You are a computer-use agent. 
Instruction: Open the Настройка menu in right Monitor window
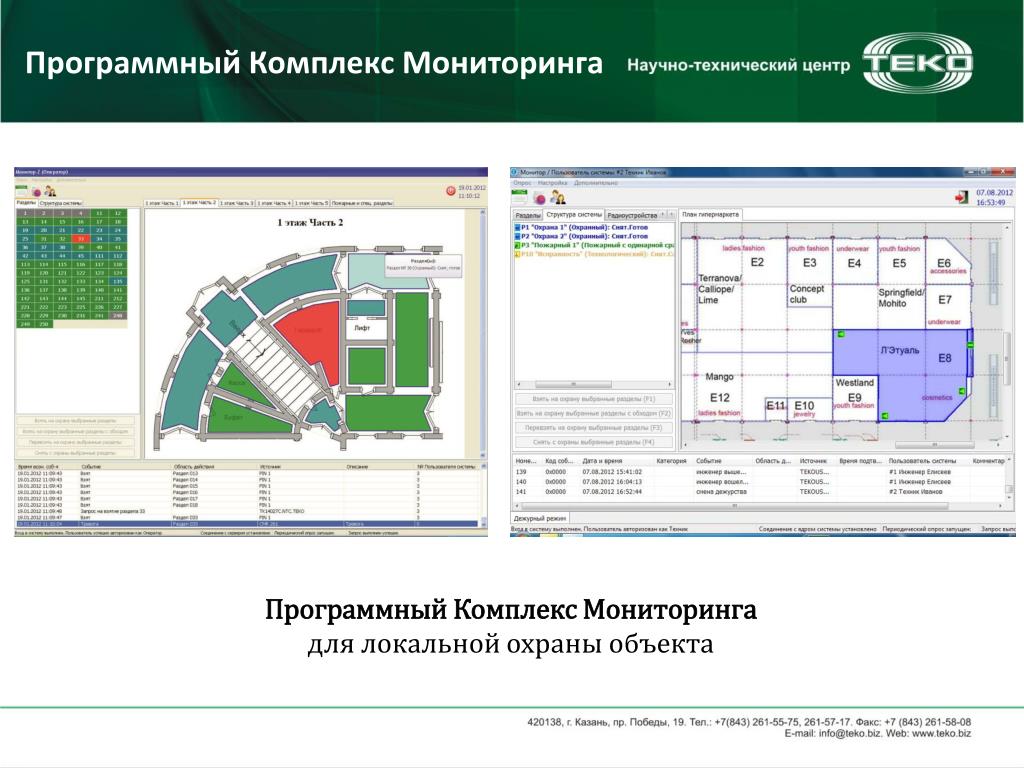pos(552,184)
